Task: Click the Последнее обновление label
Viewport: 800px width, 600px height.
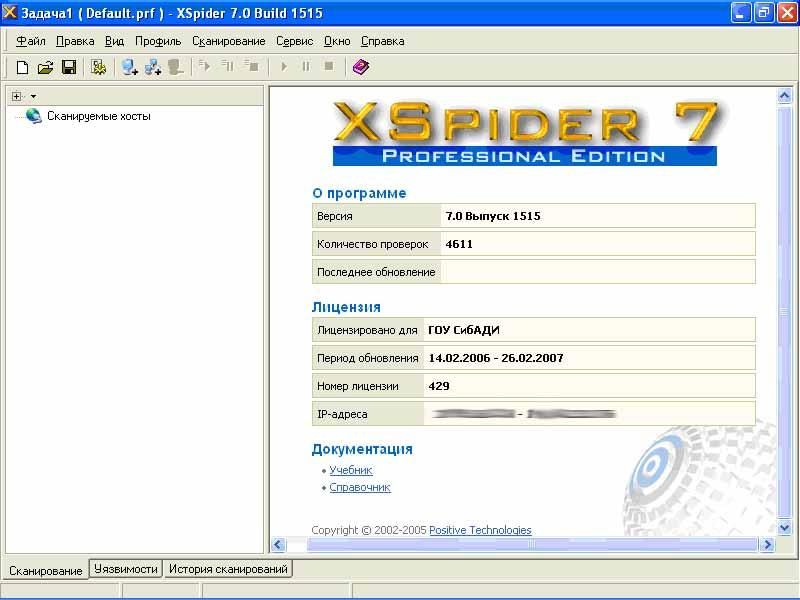Action: click(x=376, y=272)
